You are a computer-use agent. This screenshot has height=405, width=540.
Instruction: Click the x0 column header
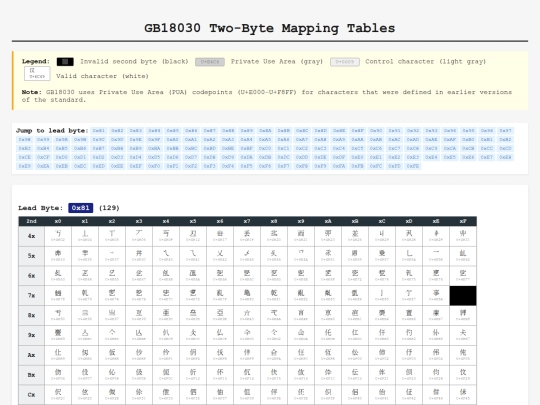tap(58, 221)
